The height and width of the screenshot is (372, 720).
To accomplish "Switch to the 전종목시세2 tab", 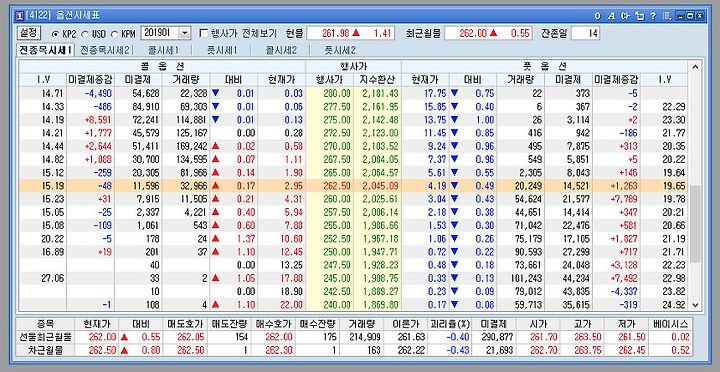I will [x=105, y=50].
